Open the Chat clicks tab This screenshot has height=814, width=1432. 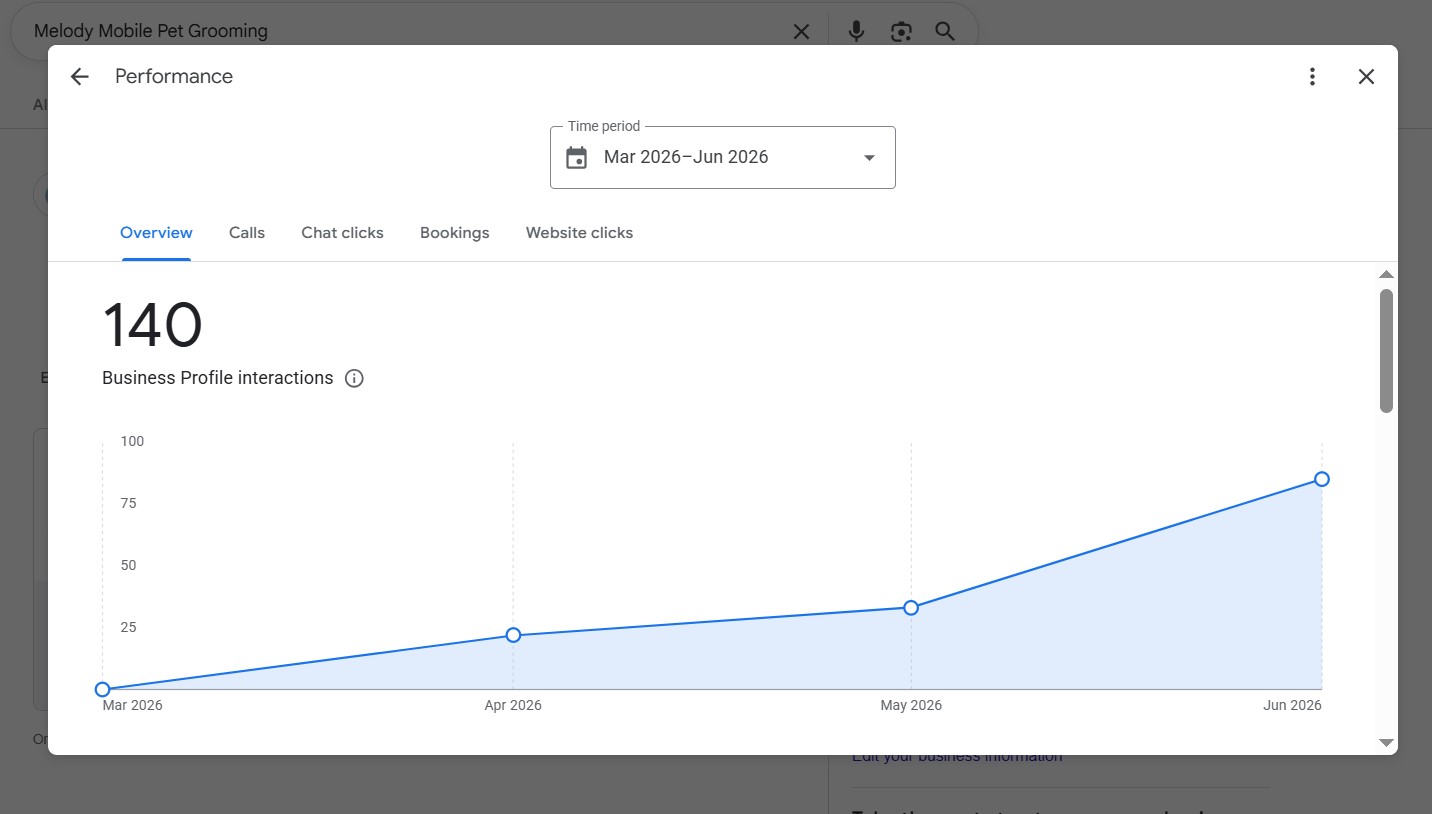[x=342, y=233]
